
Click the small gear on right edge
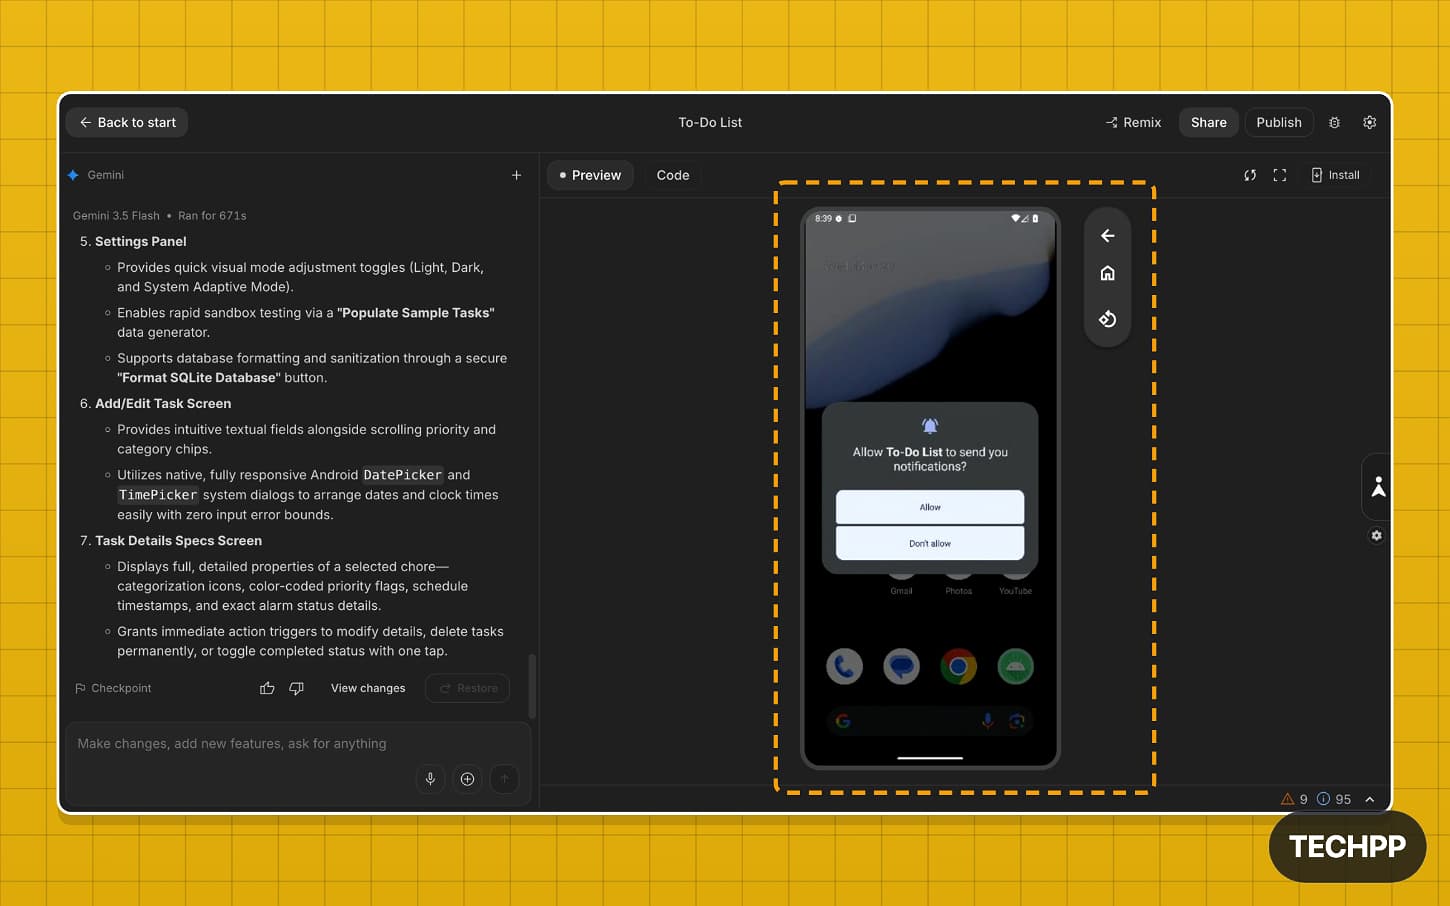click(1376, 535)
